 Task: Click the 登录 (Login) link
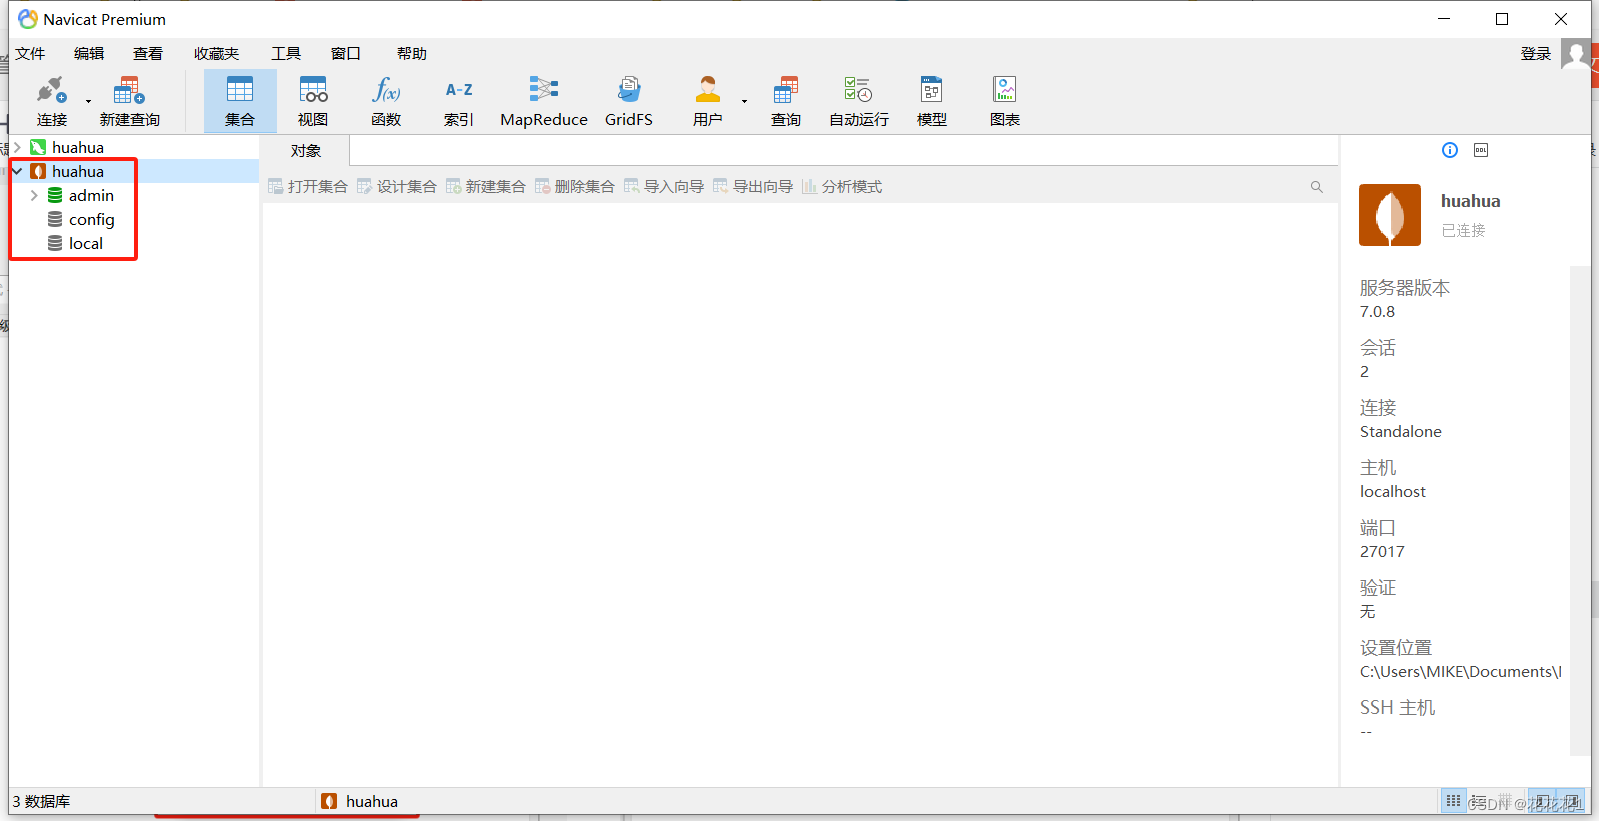coord(1536,54)
